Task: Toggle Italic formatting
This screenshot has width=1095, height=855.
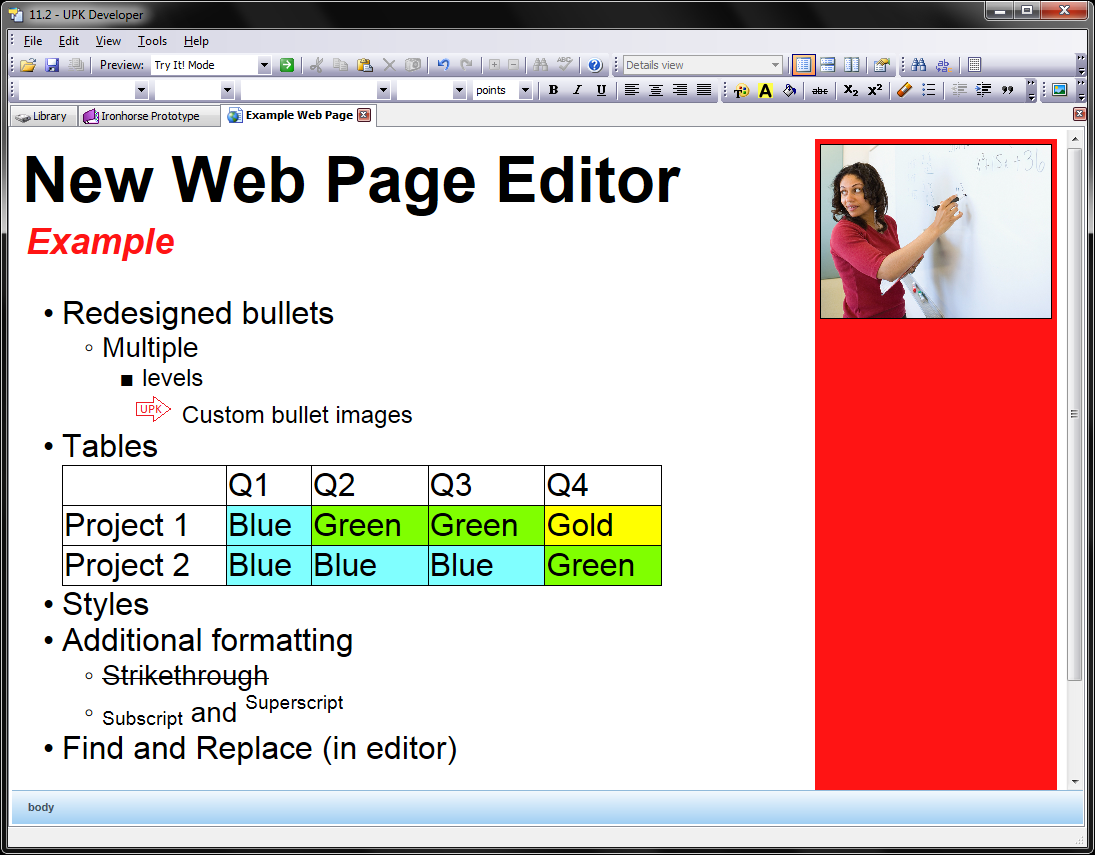Action: 577,90
